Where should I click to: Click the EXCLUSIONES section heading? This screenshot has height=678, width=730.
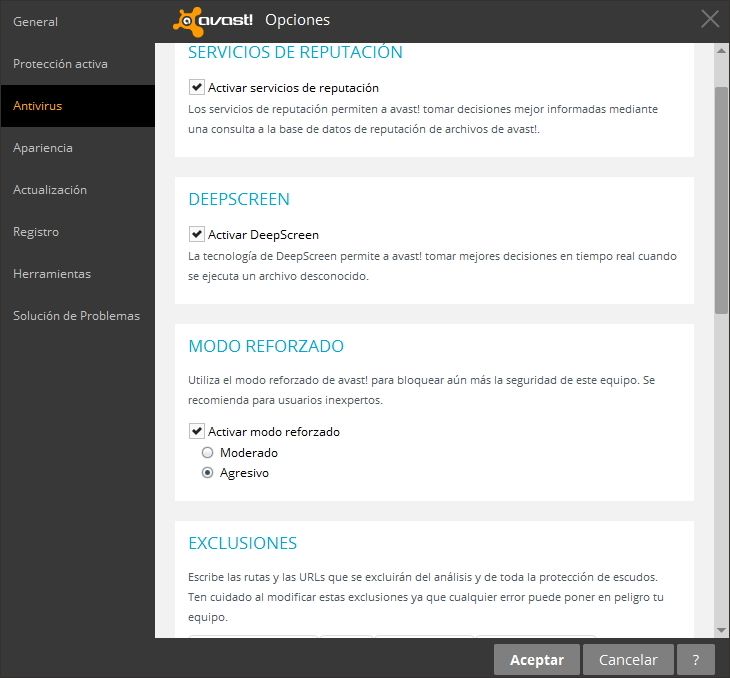(243, 543)
